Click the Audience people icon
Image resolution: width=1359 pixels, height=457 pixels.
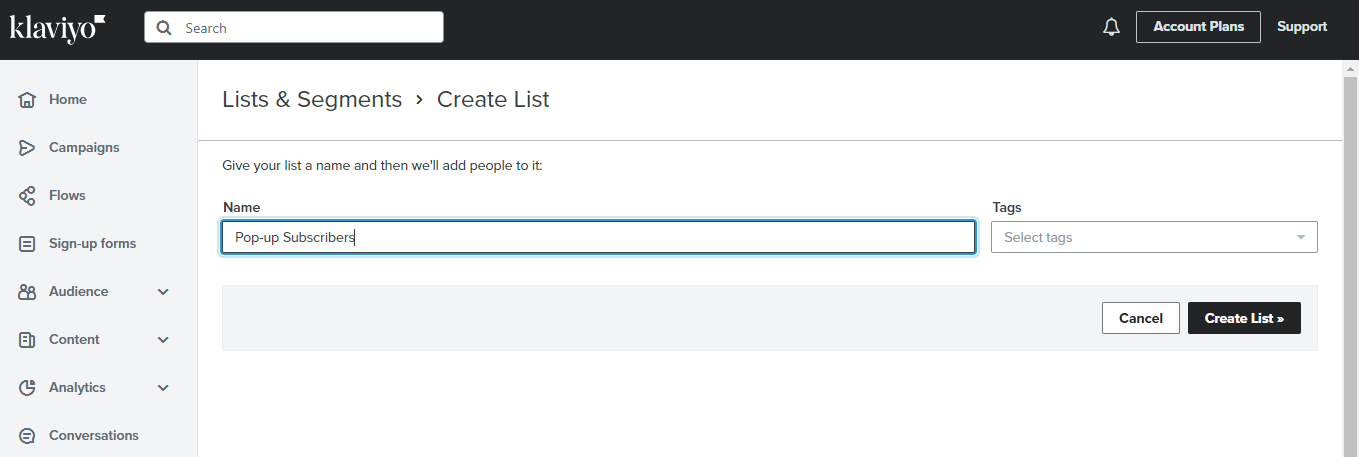[x=28, y=292]
